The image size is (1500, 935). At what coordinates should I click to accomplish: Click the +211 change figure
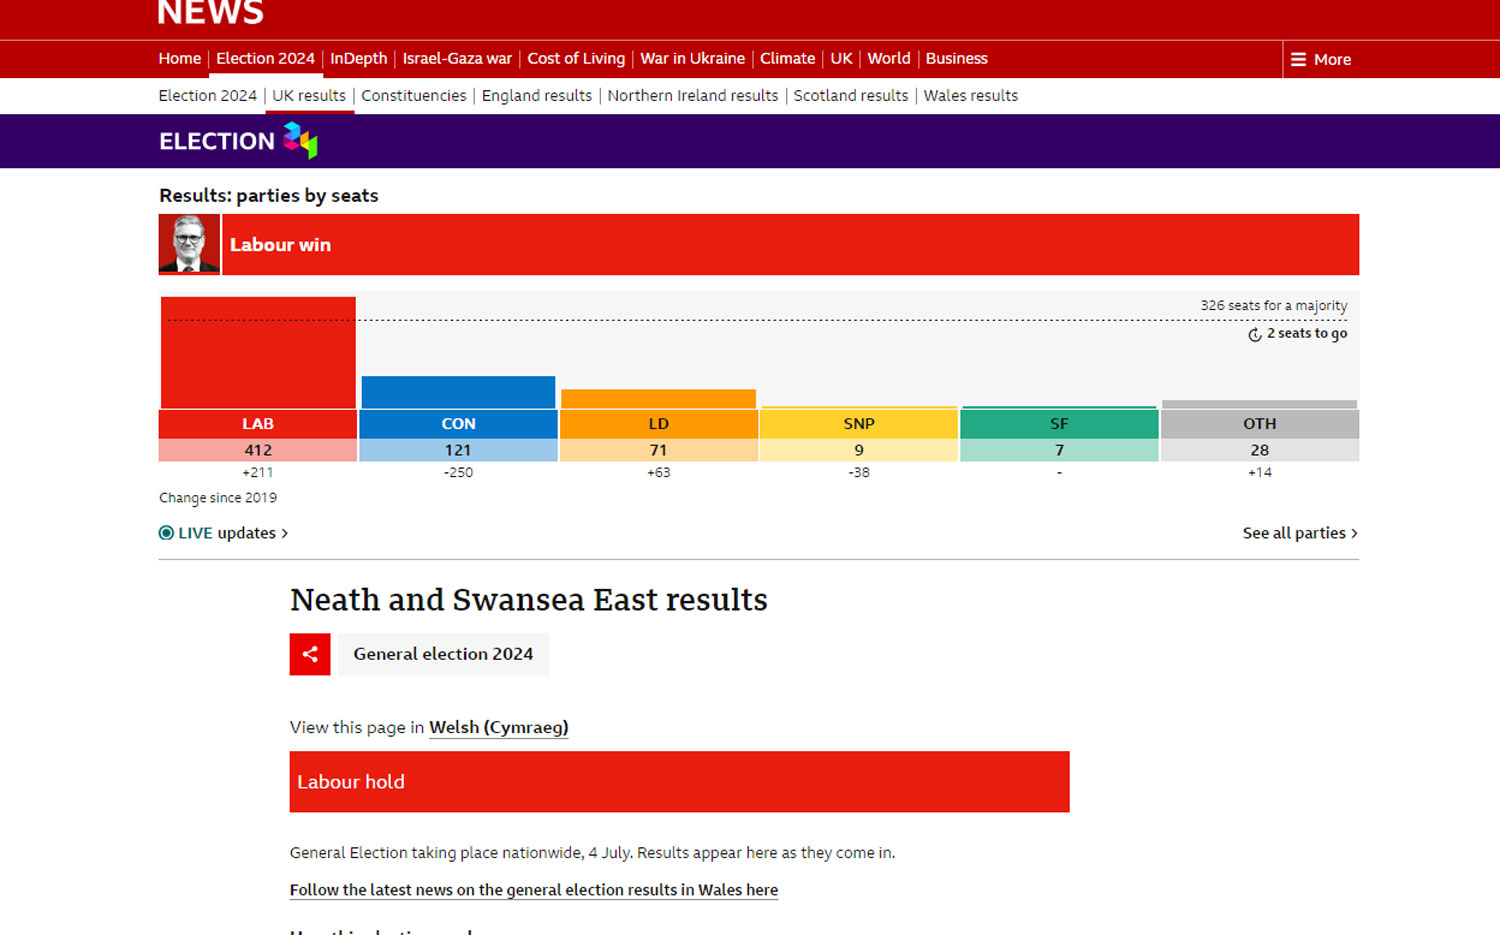pos(258,472)
